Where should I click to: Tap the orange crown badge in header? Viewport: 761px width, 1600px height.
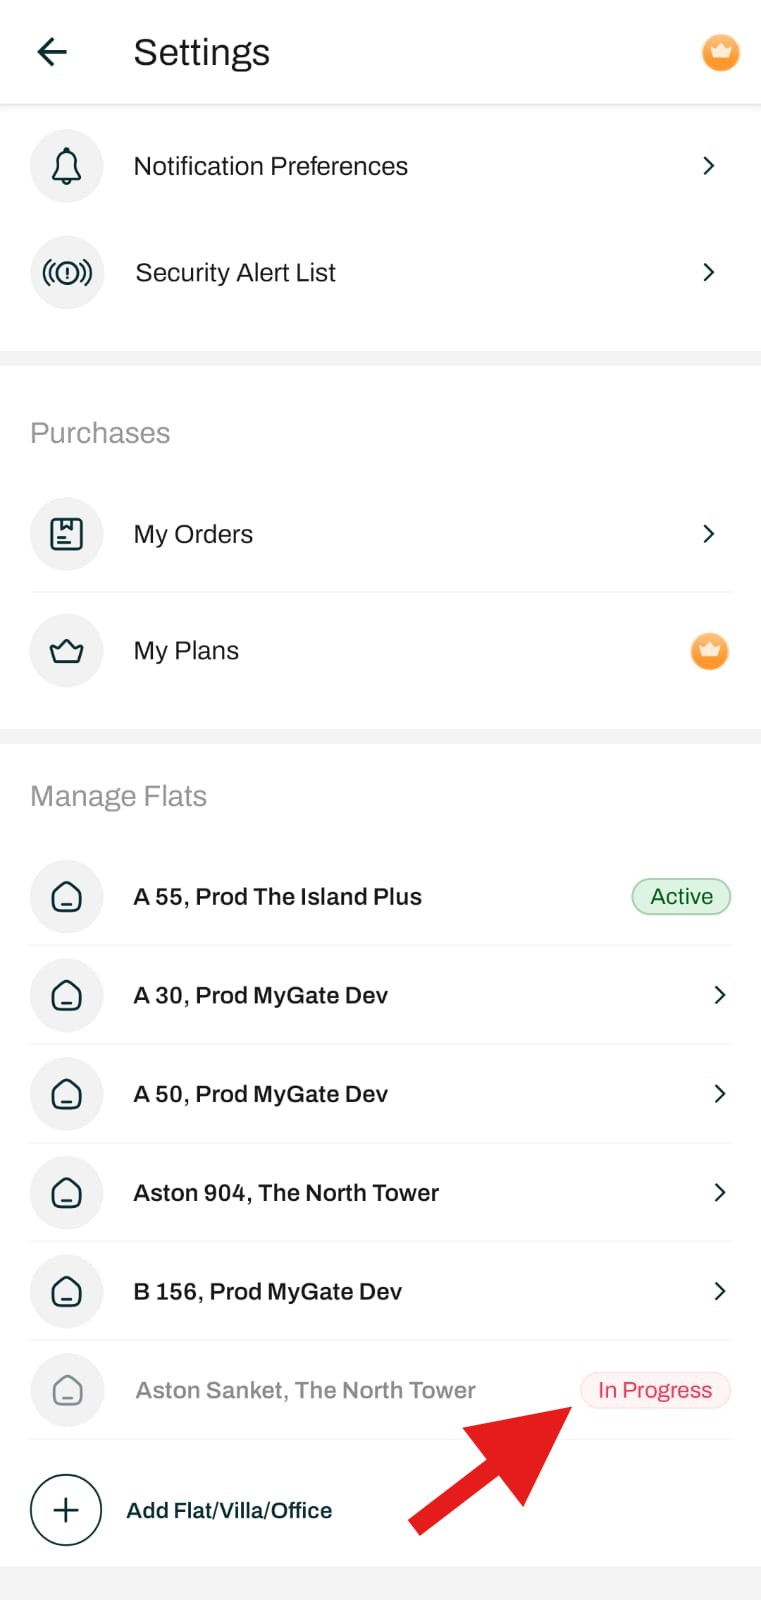pos(720,52)
